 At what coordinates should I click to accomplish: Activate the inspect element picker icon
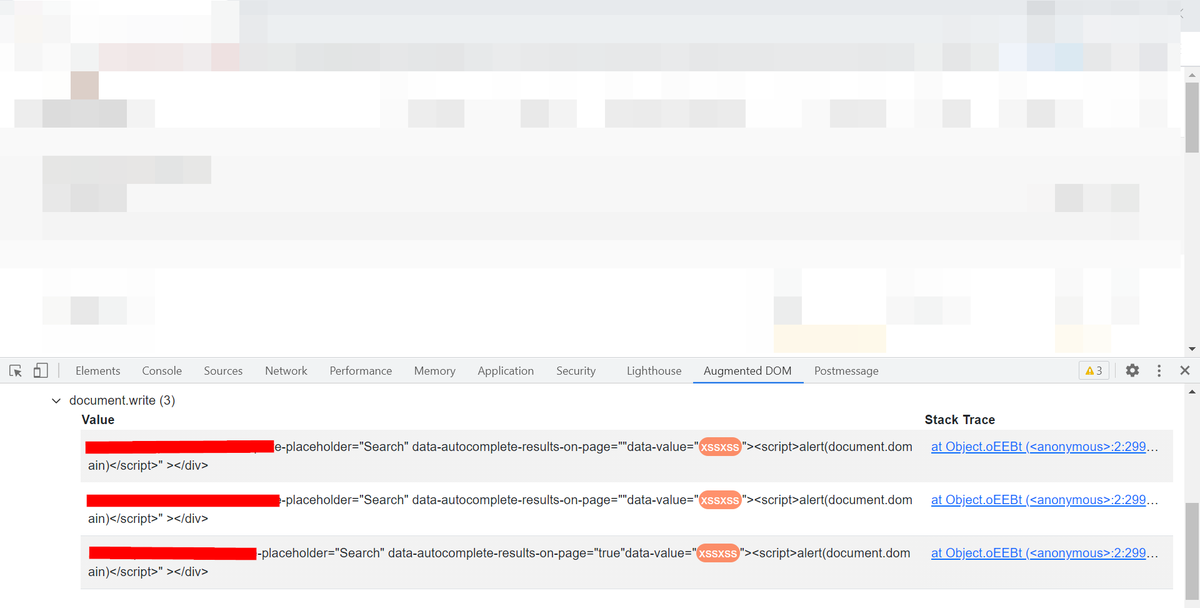[x=16, y=370]
